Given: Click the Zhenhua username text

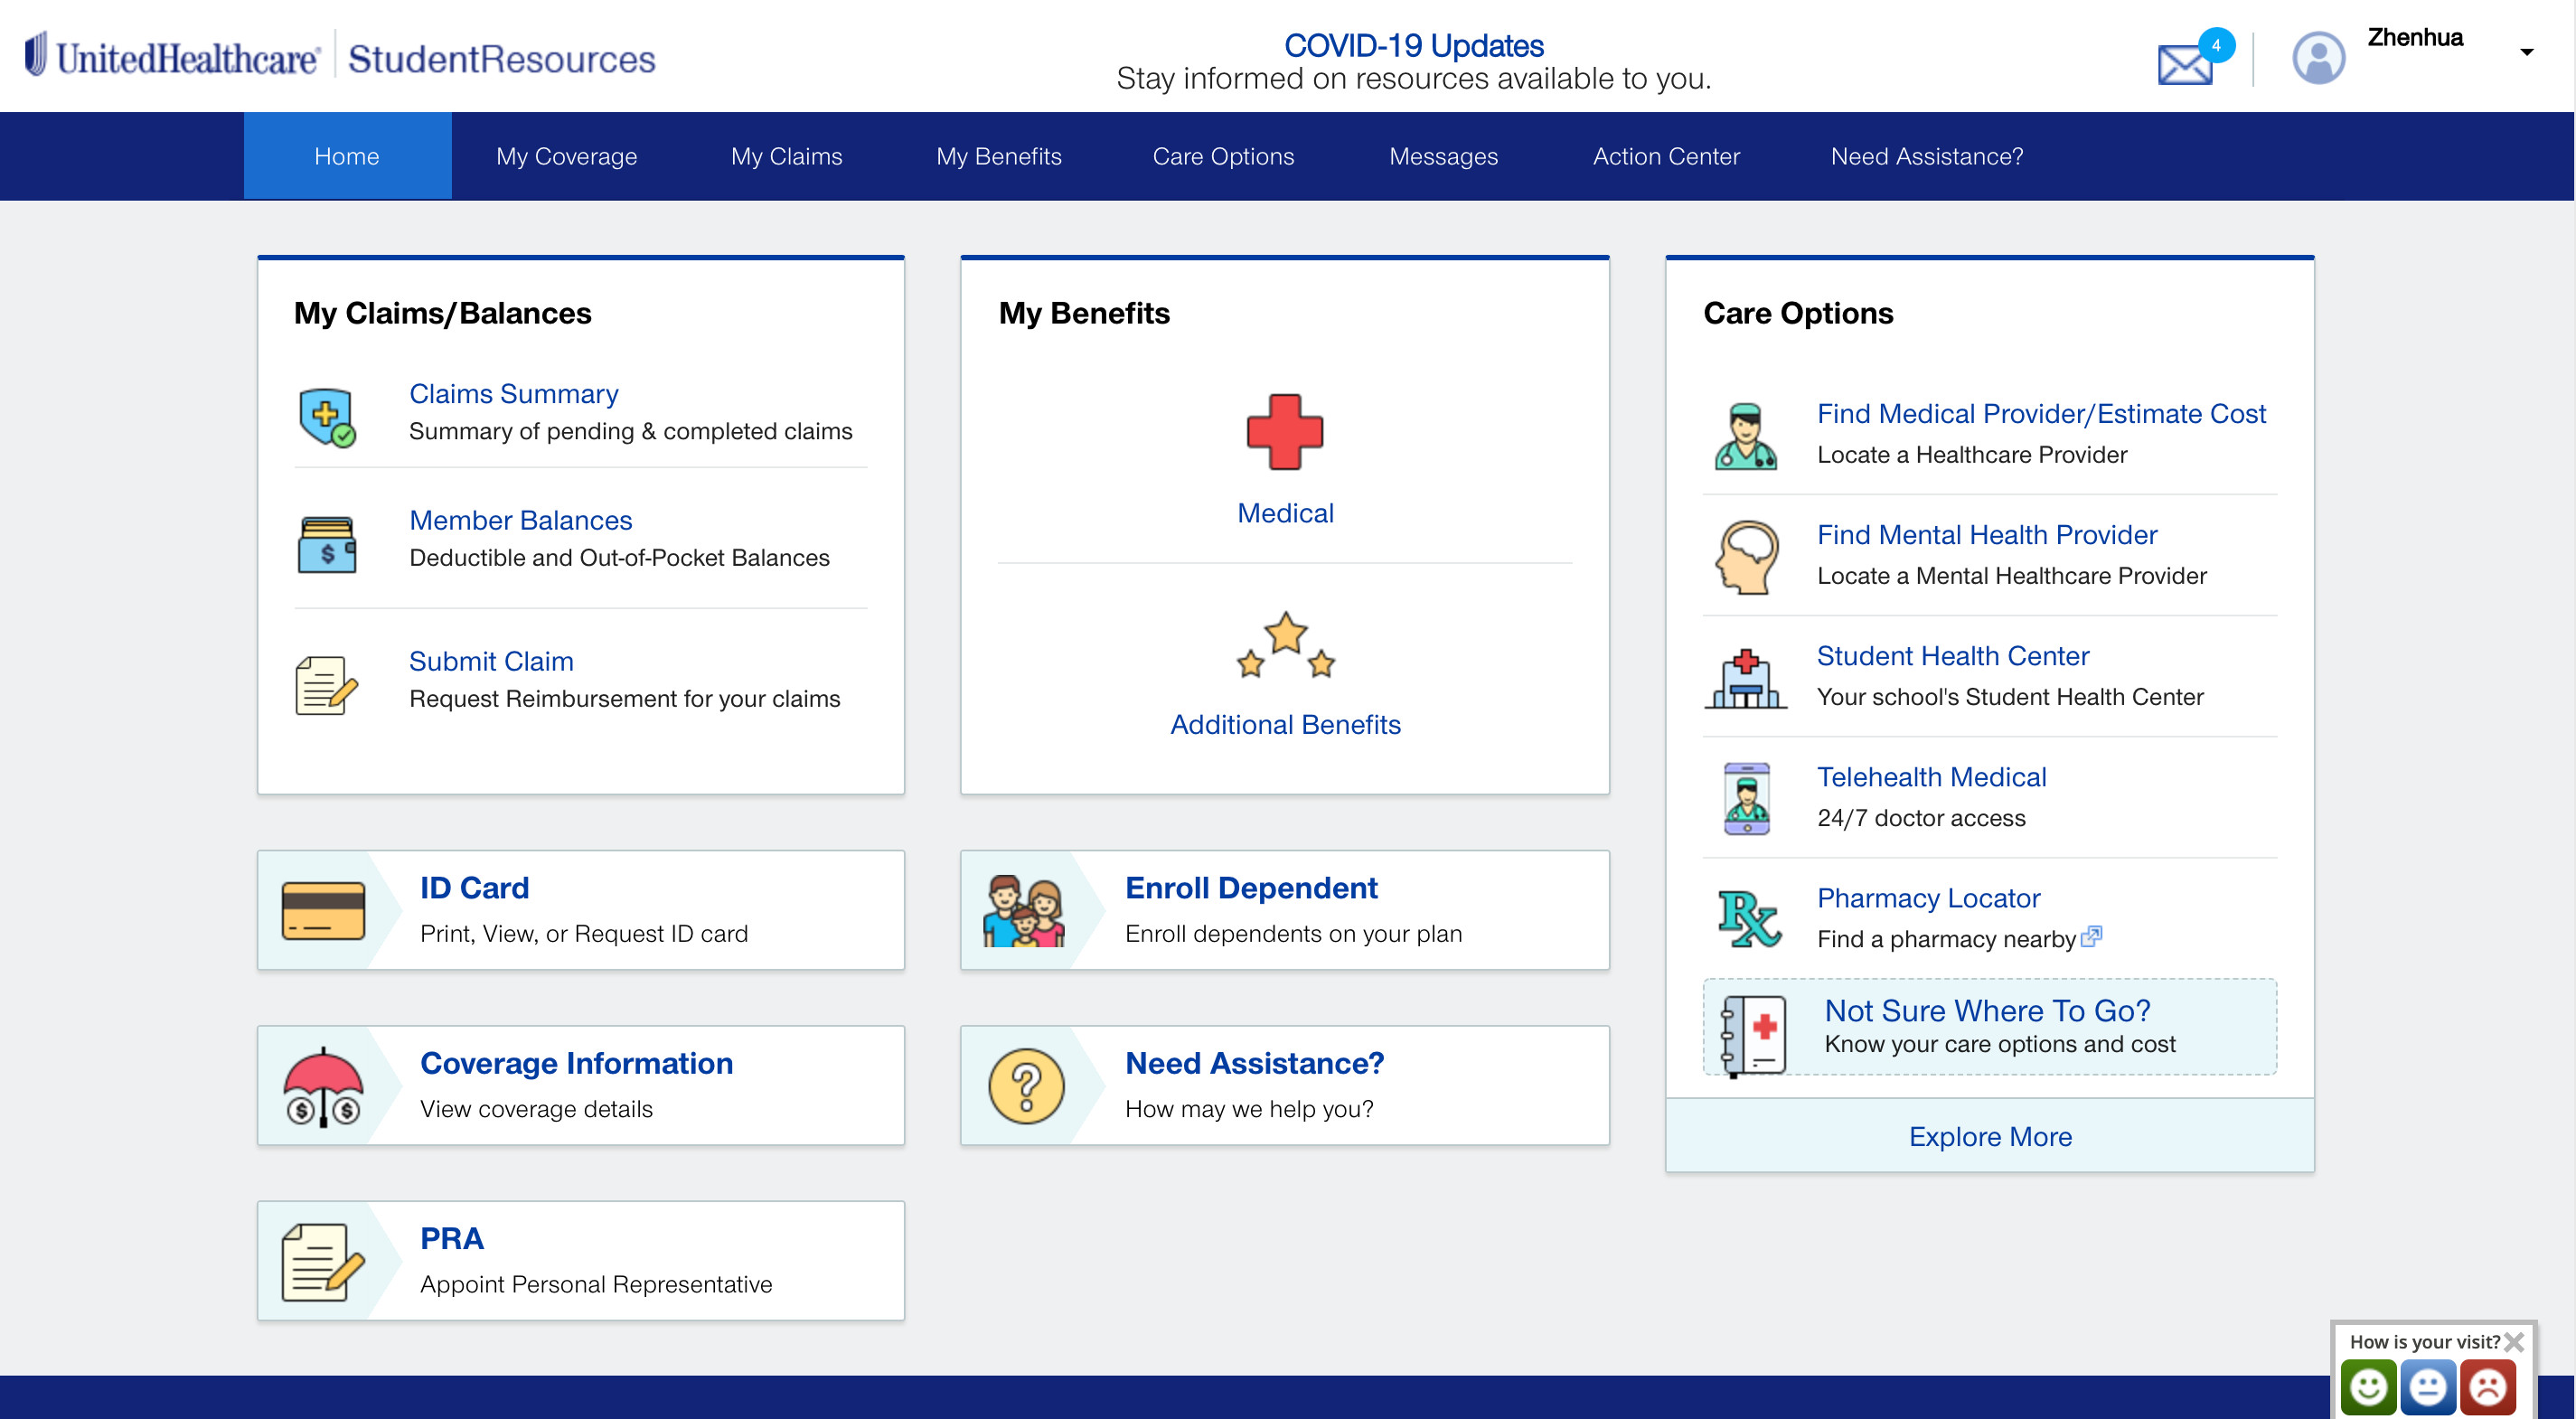Looking at the screenshot, I should click(2414, 37).
